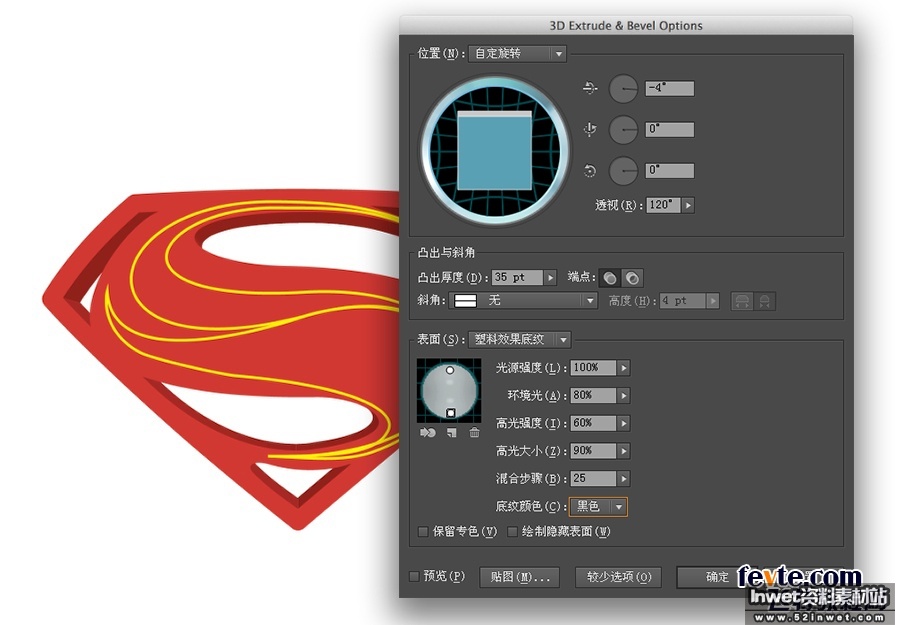
Task: Enable the 绘制隐藏表面 checkbox
Action: pos(513,532)
